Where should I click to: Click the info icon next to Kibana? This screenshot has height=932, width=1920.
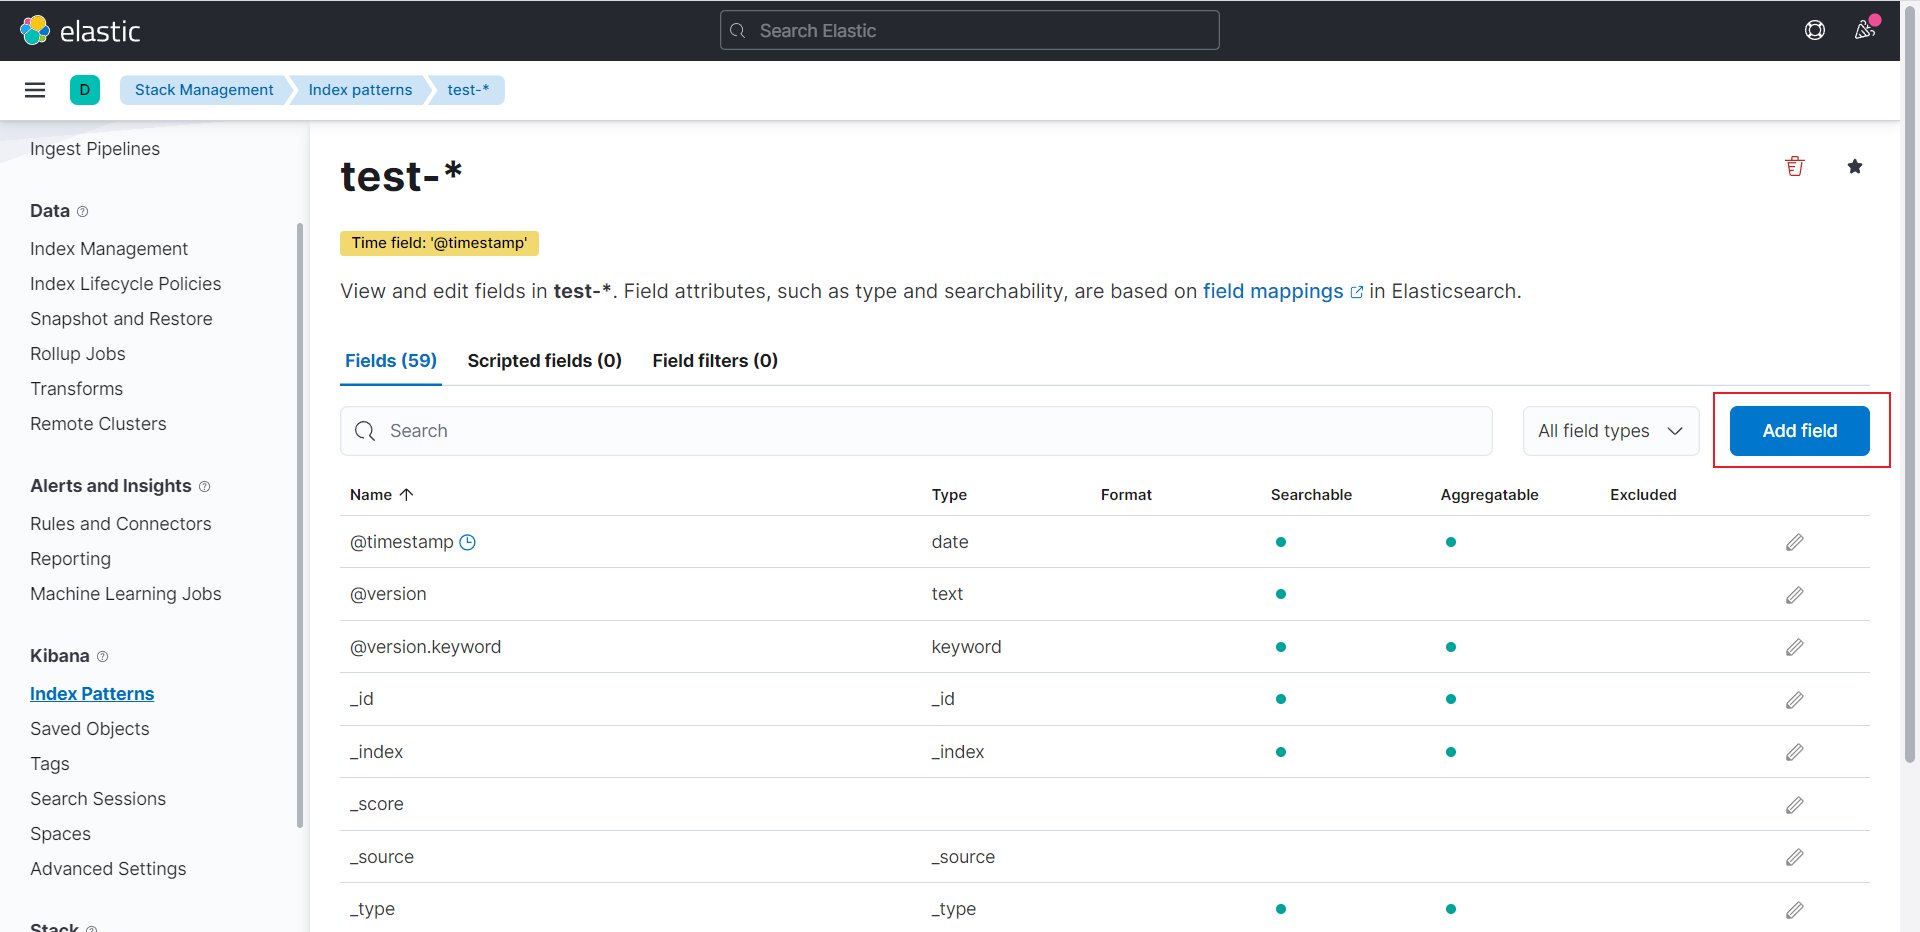point(102,656)
